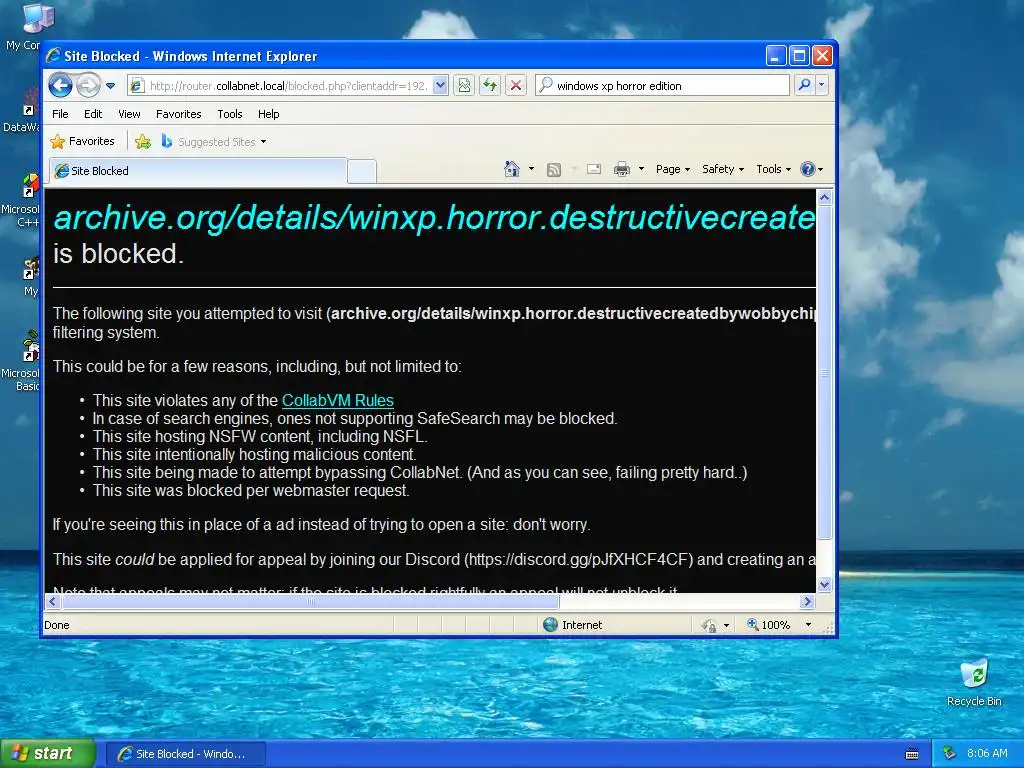Click the discord.gg invite URL text

[580, 560]
